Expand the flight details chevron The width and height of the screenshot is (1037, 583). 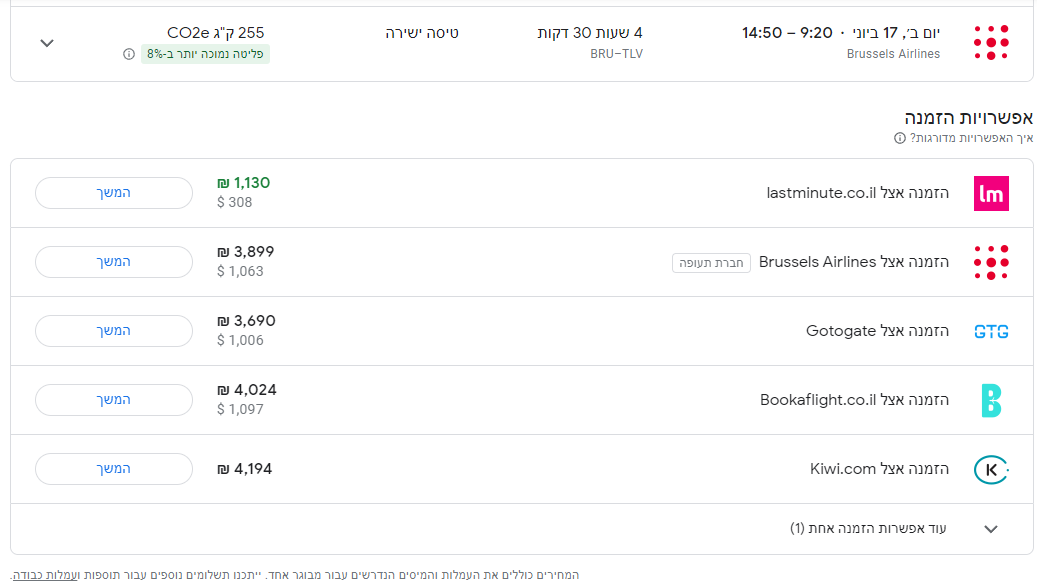pos(47,43)
